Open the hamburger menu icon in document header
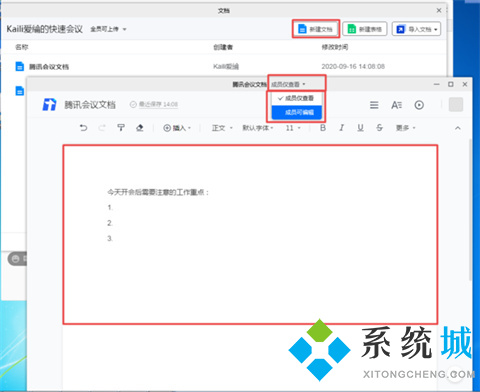Image resolution: width=480 pixels, height=392 pixels. coord(374,105)
